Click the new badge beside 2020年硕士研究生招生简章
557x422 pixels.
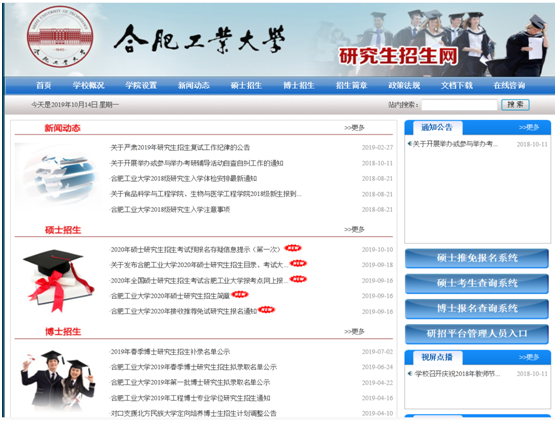tap(240, 294)
